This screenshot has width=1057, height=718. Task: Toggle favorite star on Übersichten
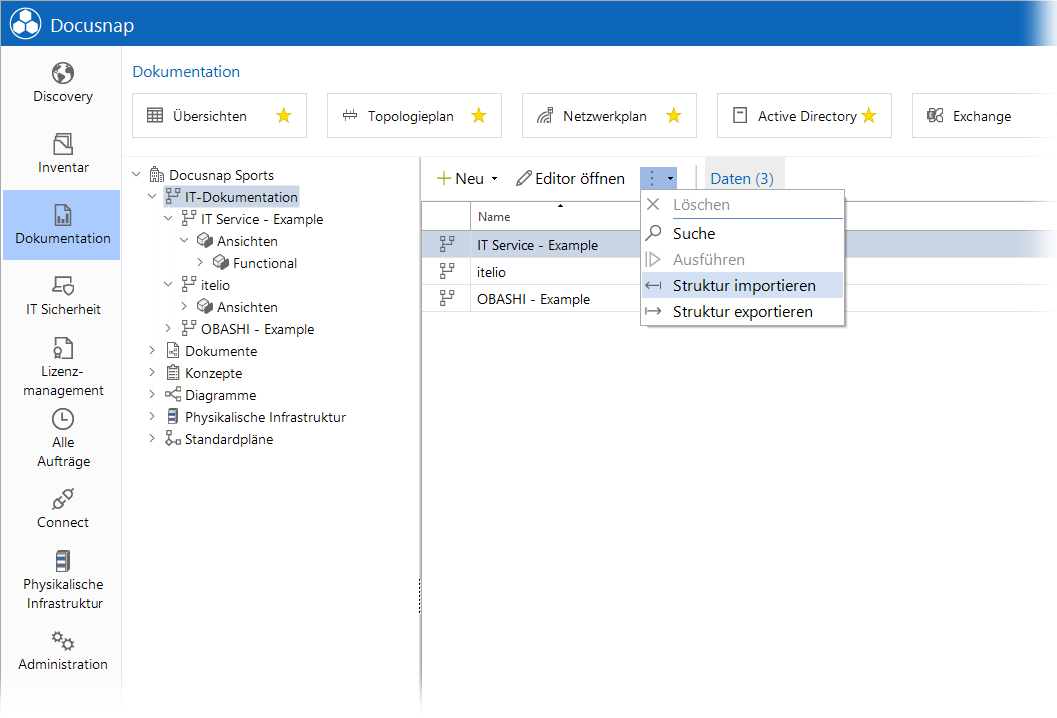tap(284, 116)
